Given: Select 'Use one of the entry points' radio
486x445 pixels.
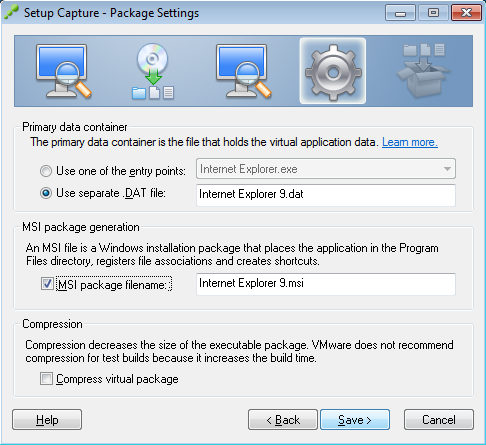Looking at the screenshot, I should click(46, 171).
